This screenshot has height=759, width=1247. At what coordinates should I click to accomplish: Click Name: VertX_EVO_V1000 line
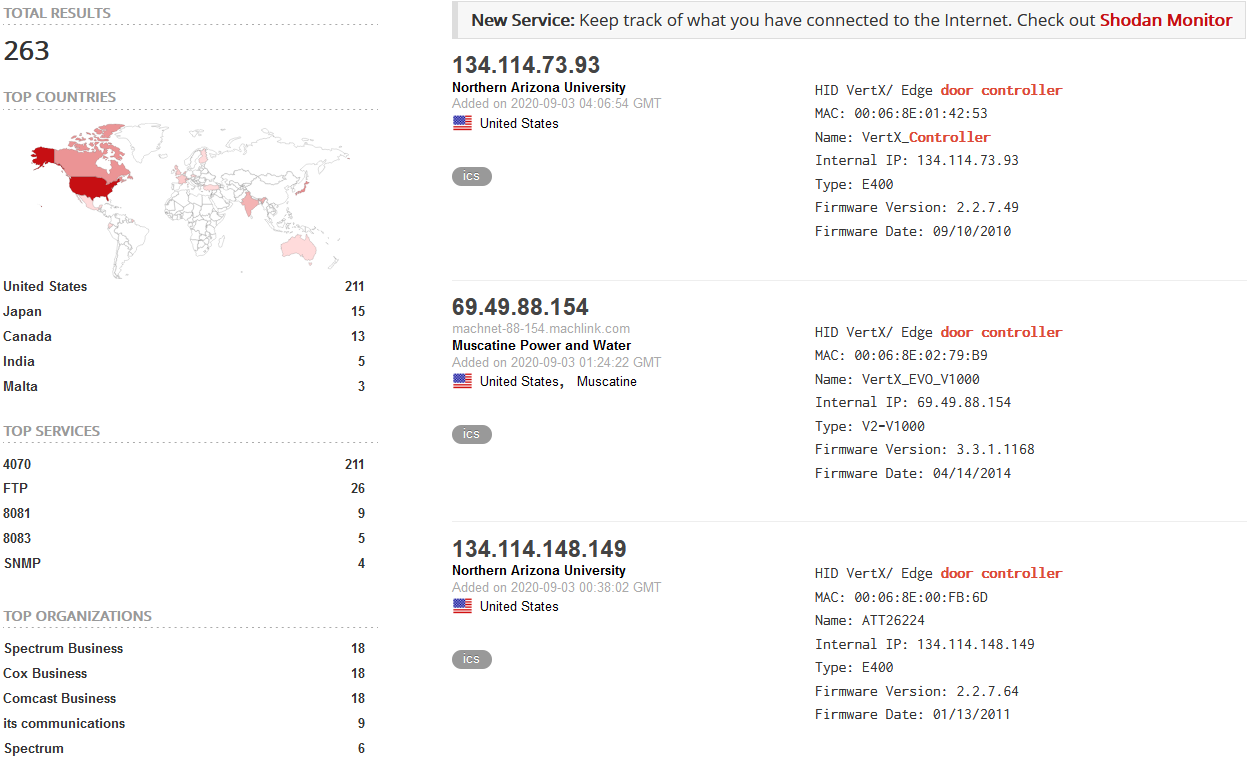897,379
